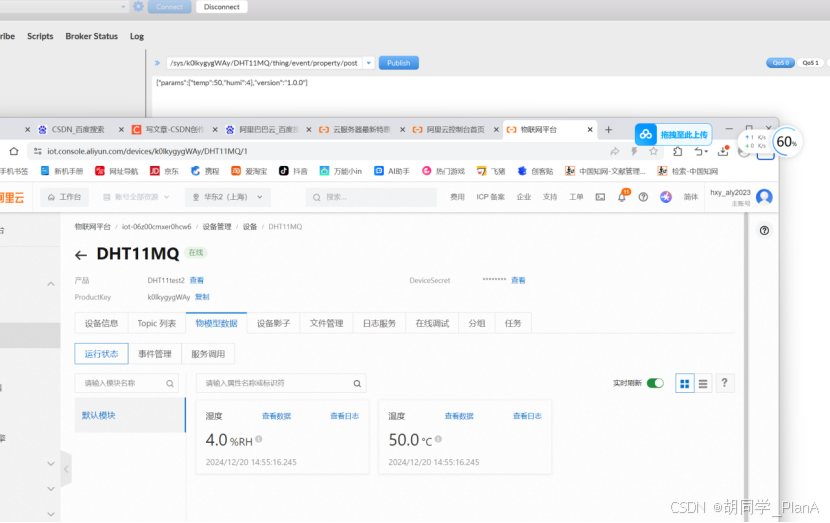Bookmark the page with the star icon
This screenshot has width=830, height=523.
(x=654, y=151)
